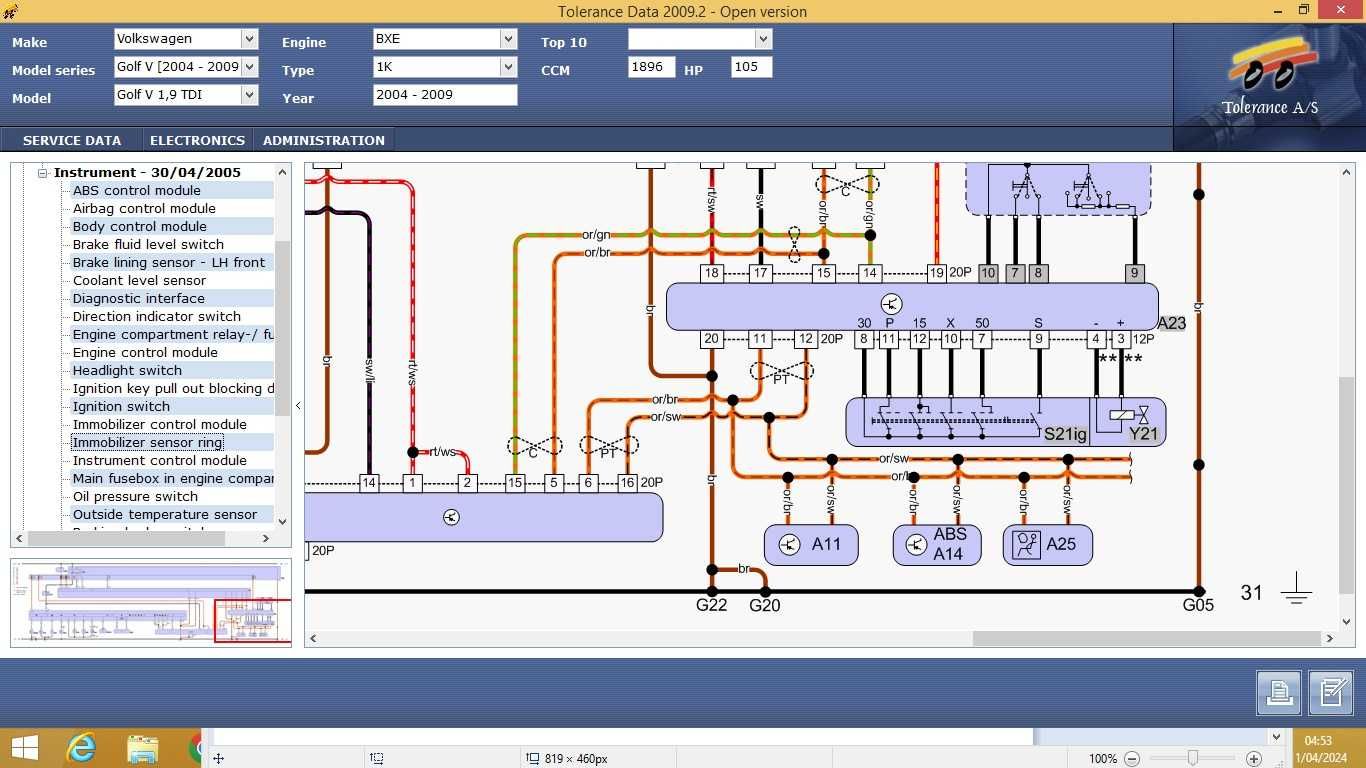Image resolution: width=1366 pixels, height=768 pixels.
Task: Click tree panel scroll down arrow
Action: coord(282,521)
